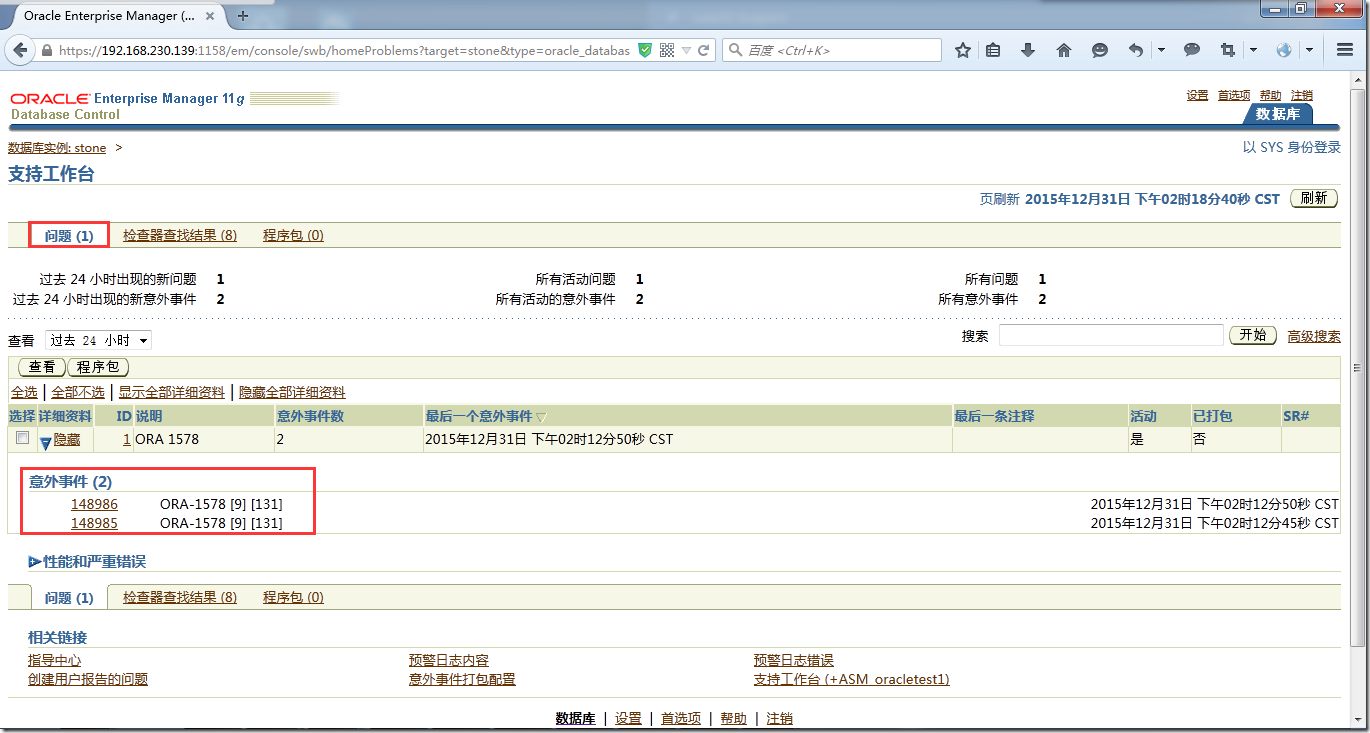1370x733 pixels.
Task: Open the Firefox hamburger menu
Action: pos(1344,50)
